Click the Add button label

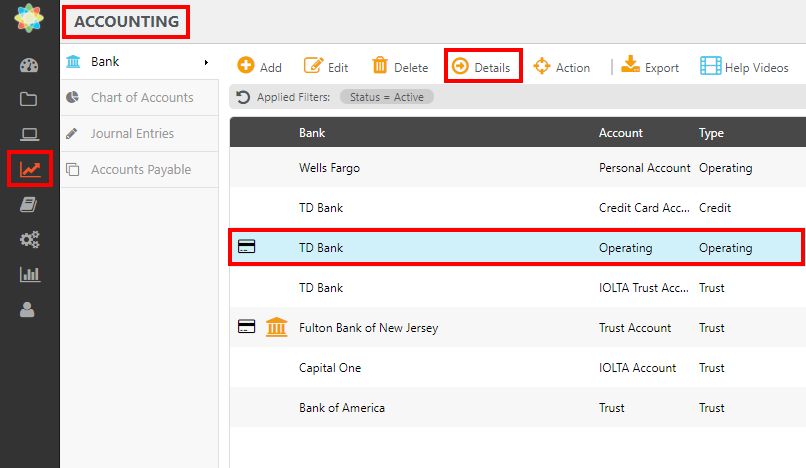pyautogui.click(x=271, y=68)
